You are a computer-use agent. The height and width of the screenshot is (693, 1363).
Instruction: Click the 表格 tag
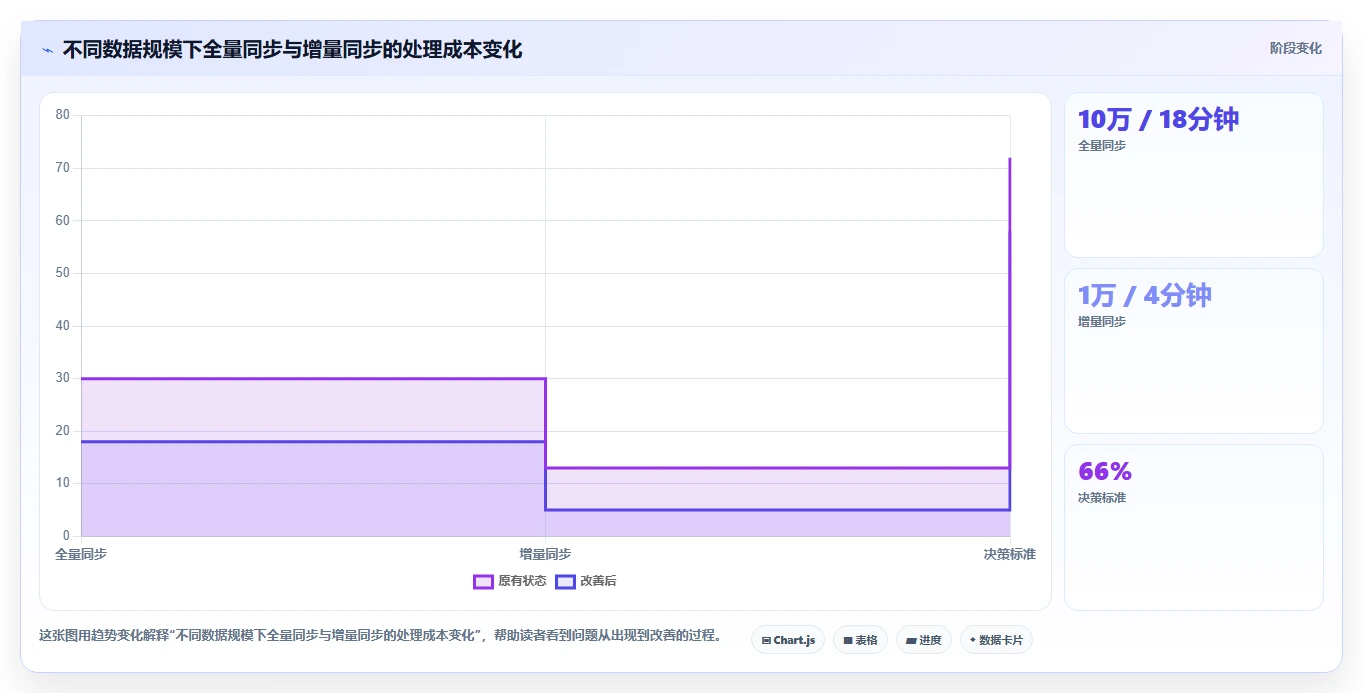860,640
